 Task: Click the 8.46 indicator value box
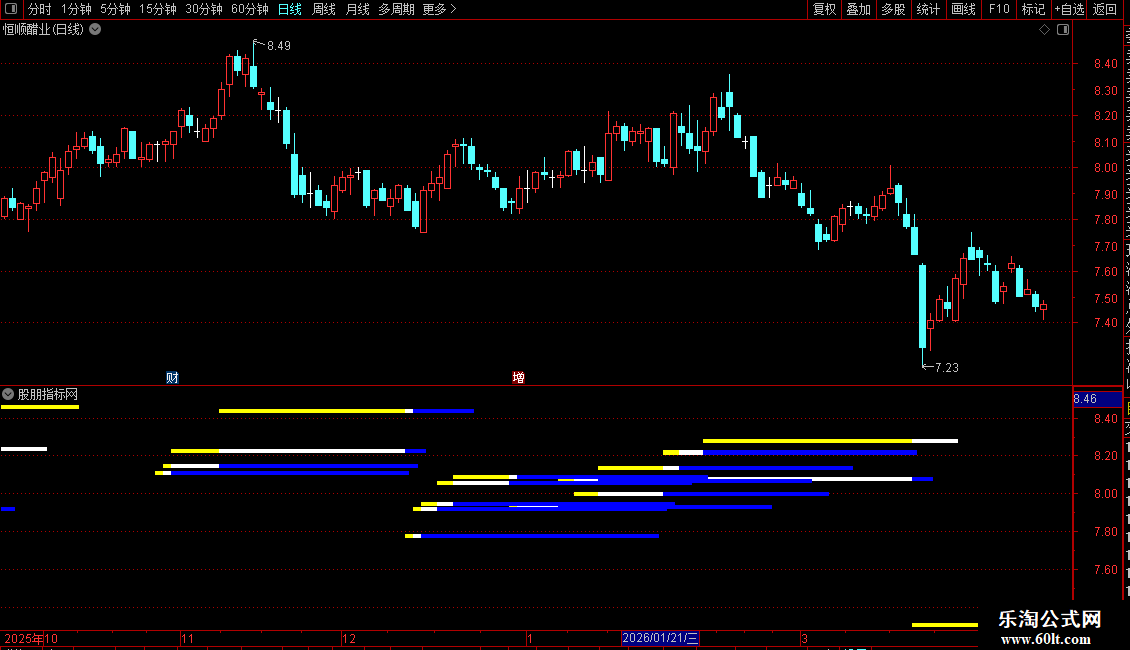(1097, 399)
